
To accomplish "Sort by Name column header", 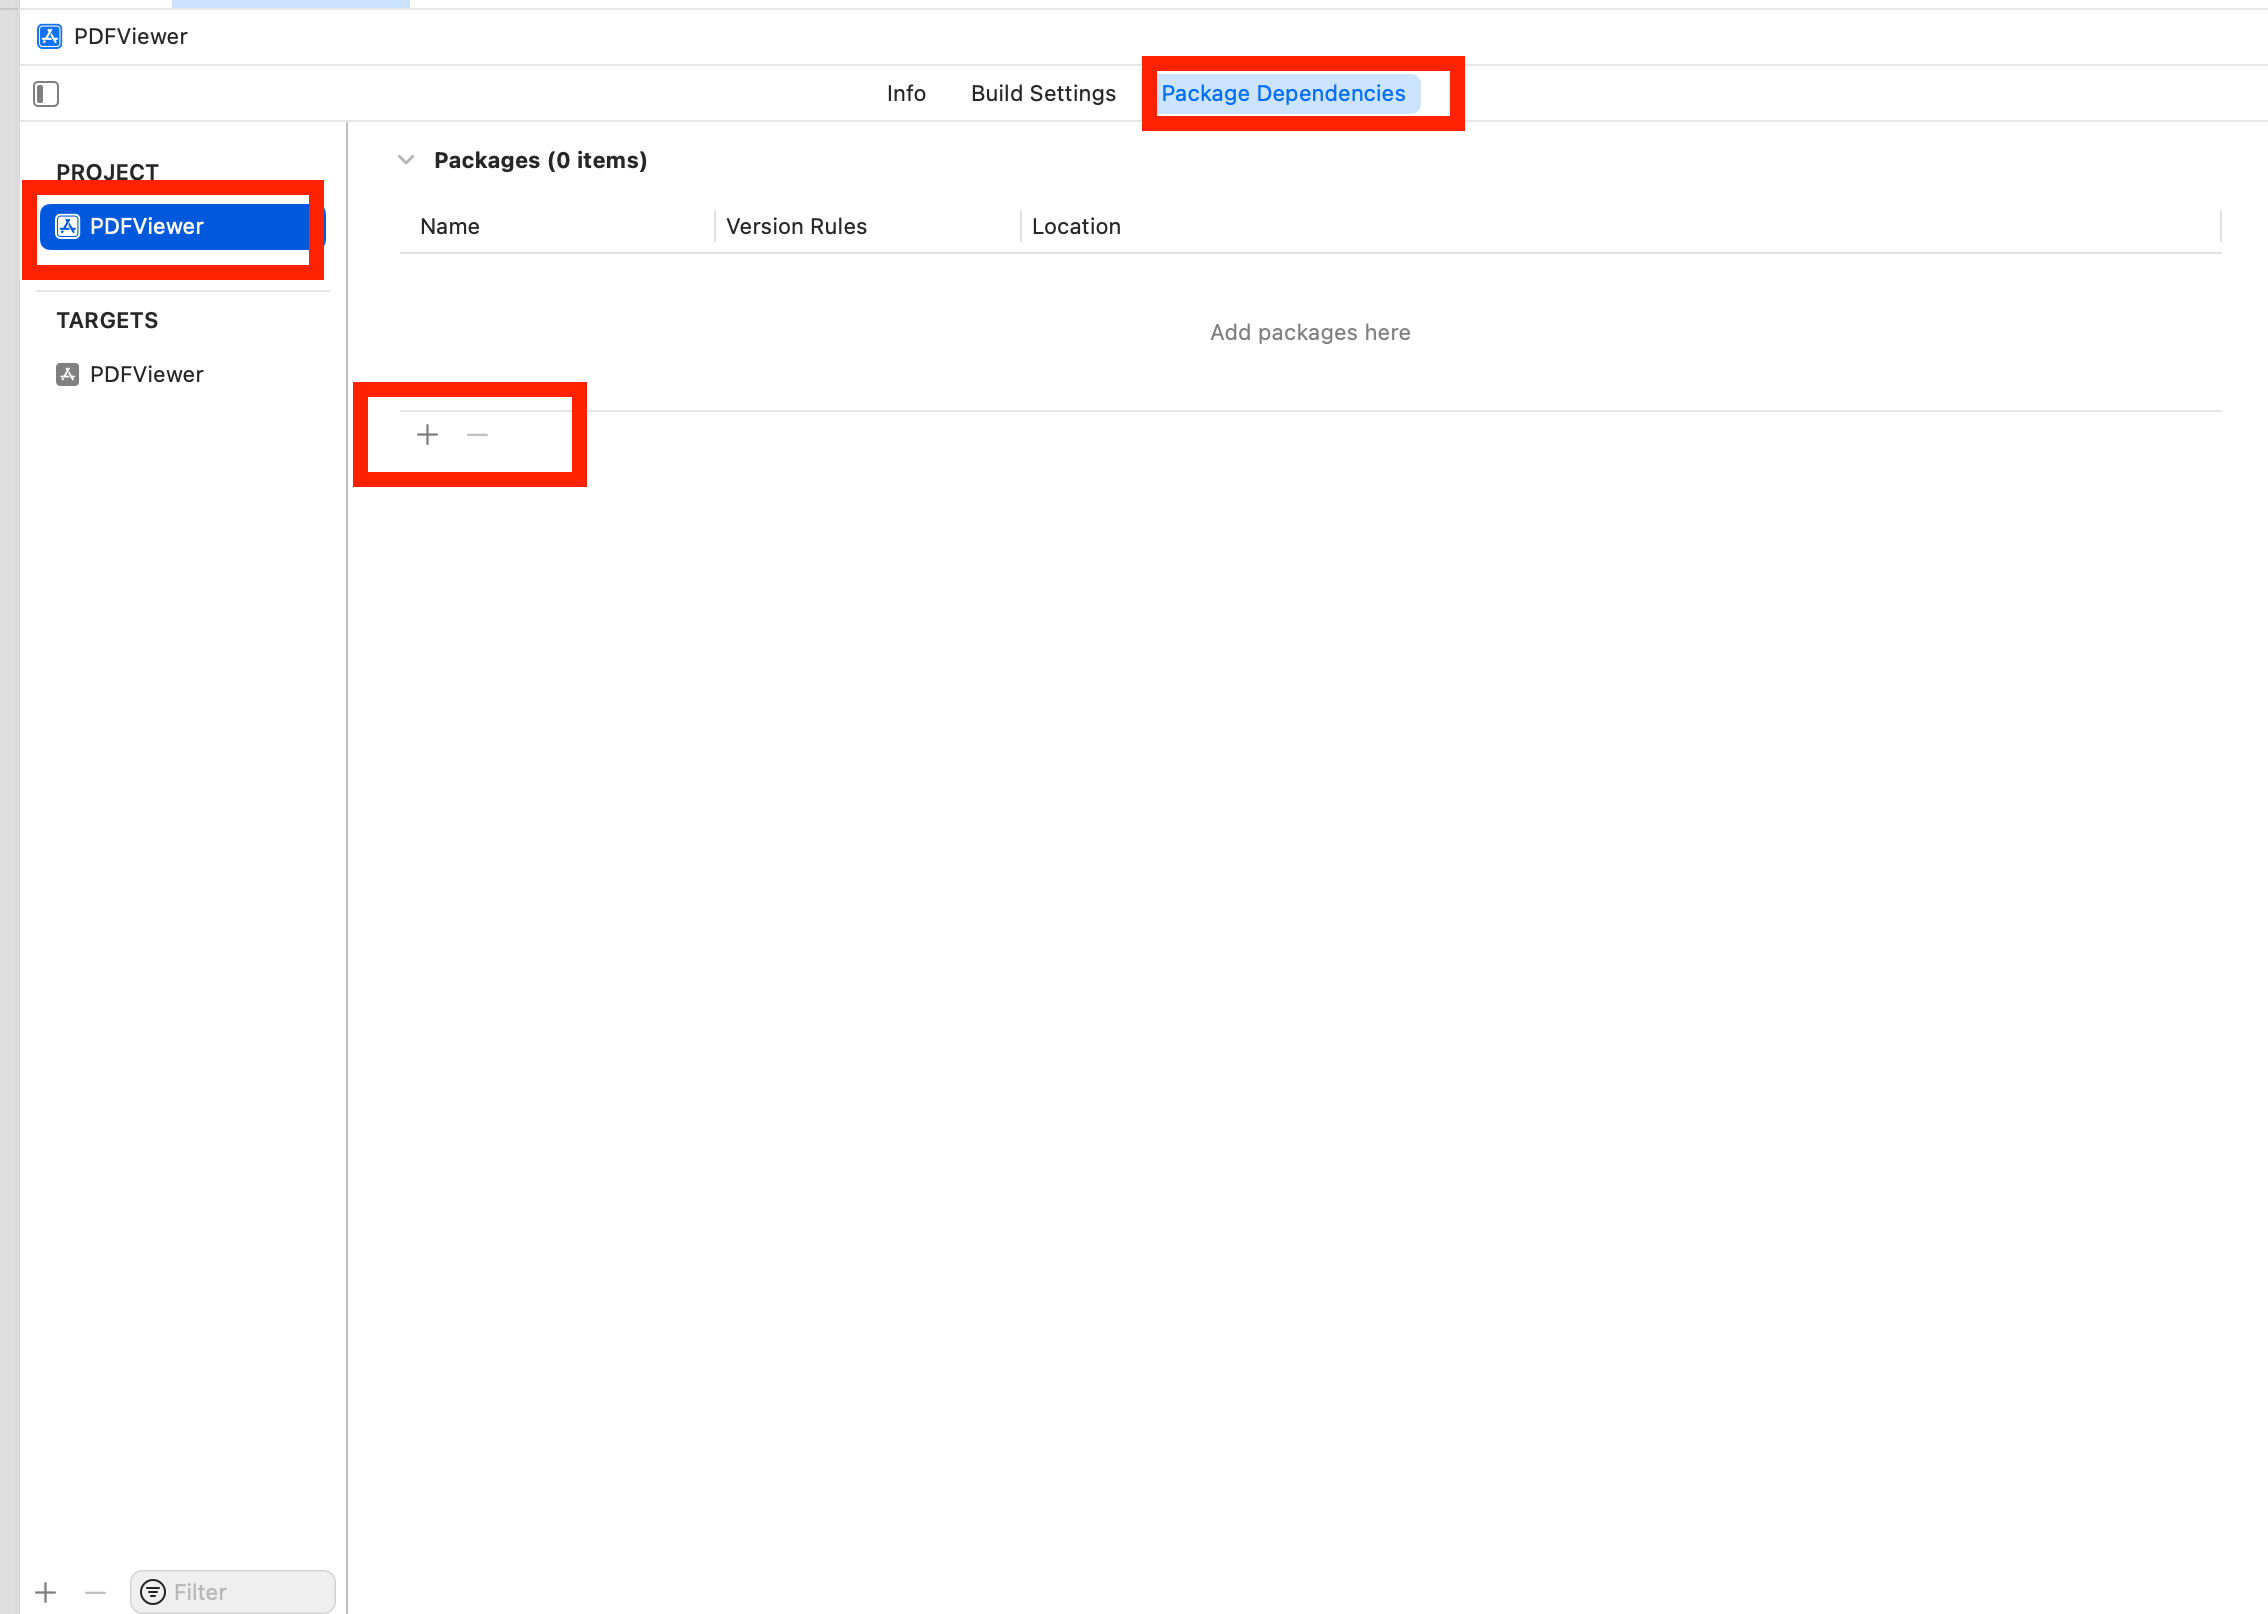I will pos(450,227).
